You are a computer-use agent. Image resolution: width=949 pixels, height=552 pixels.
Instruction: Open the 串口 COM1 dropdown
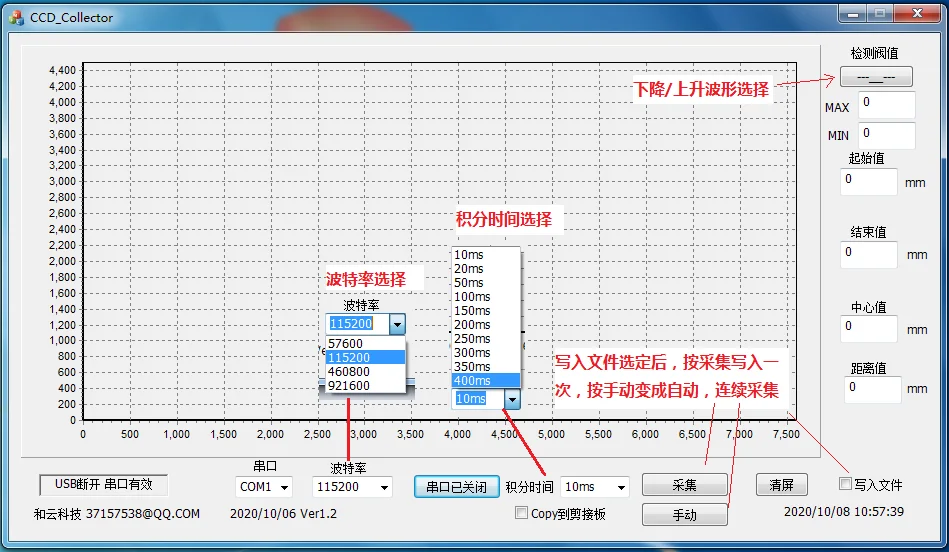(x=263, y=487)
